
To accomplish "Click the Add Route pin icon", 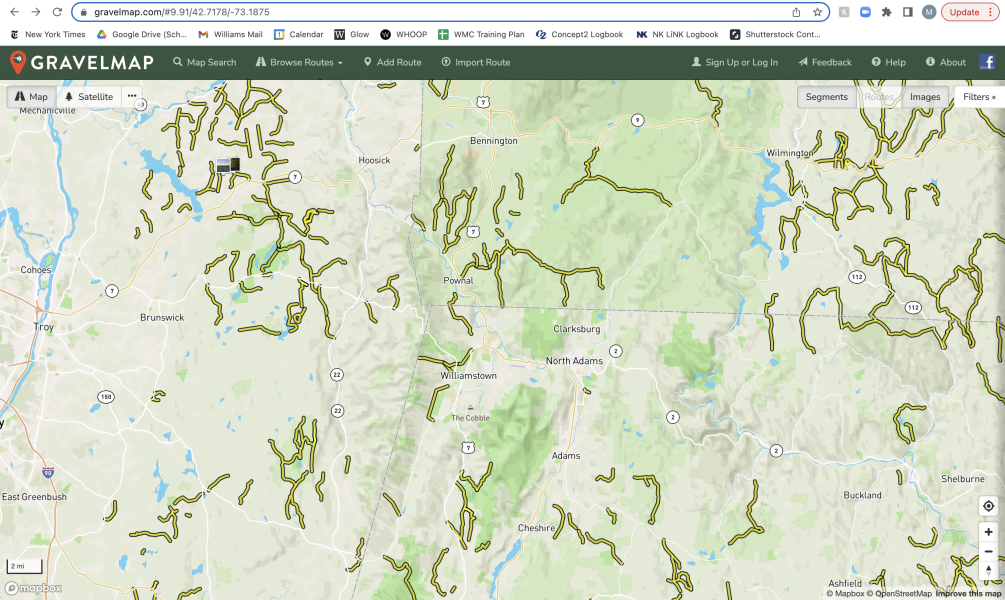I will click(370, 61).
